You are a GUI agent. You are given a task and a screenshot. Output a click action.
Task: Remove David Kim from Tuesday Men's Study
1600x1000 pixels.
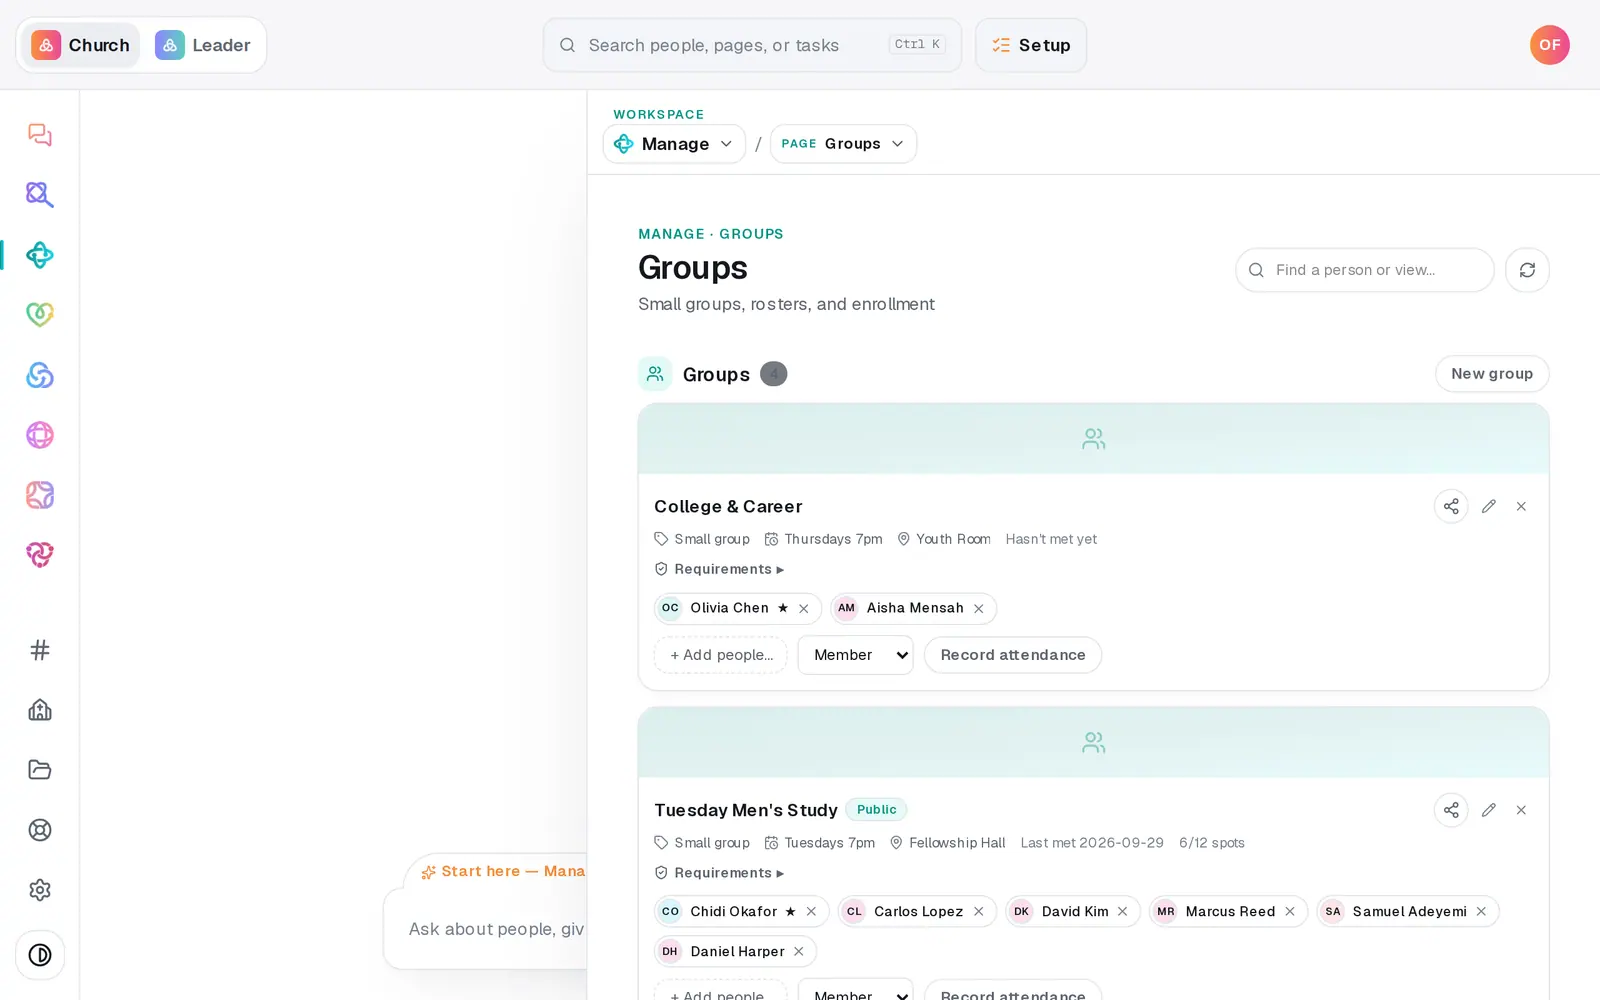[x=1123, y=912]
